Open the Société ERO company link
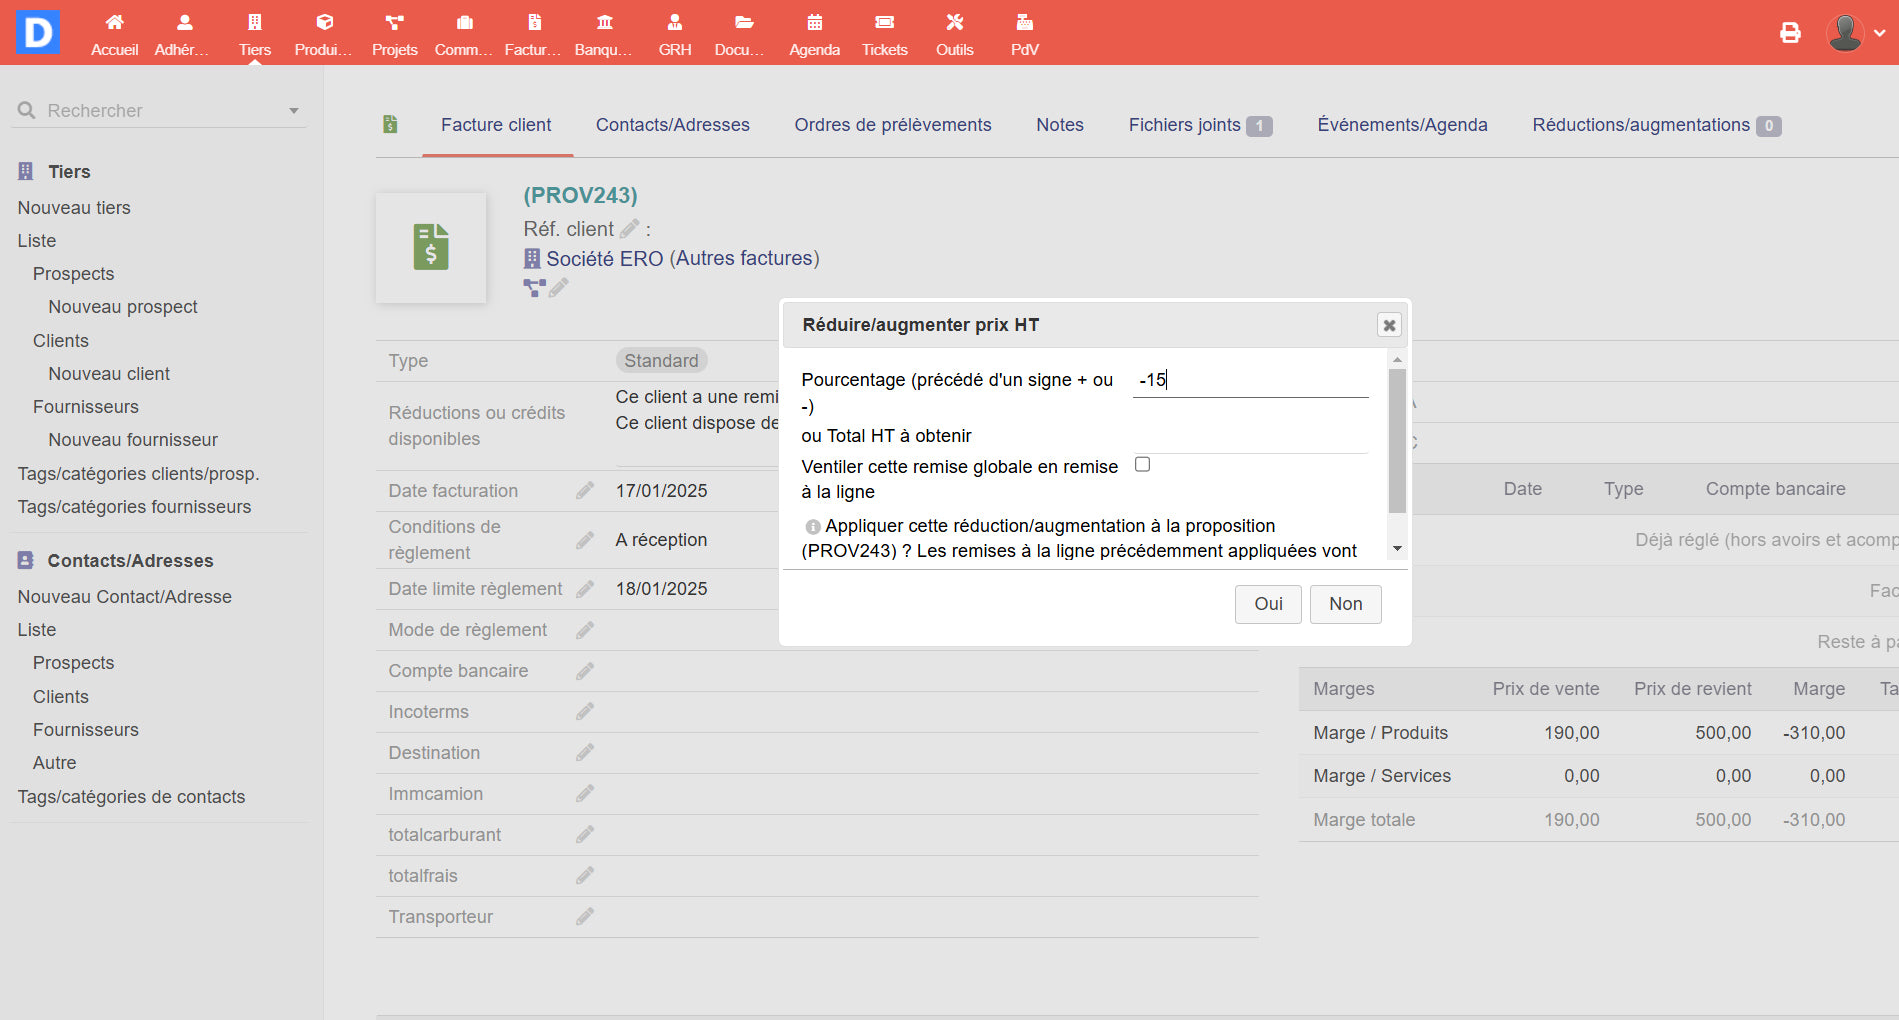The height and width of the screenshot is (1020, 1899). tap(604, 259)
